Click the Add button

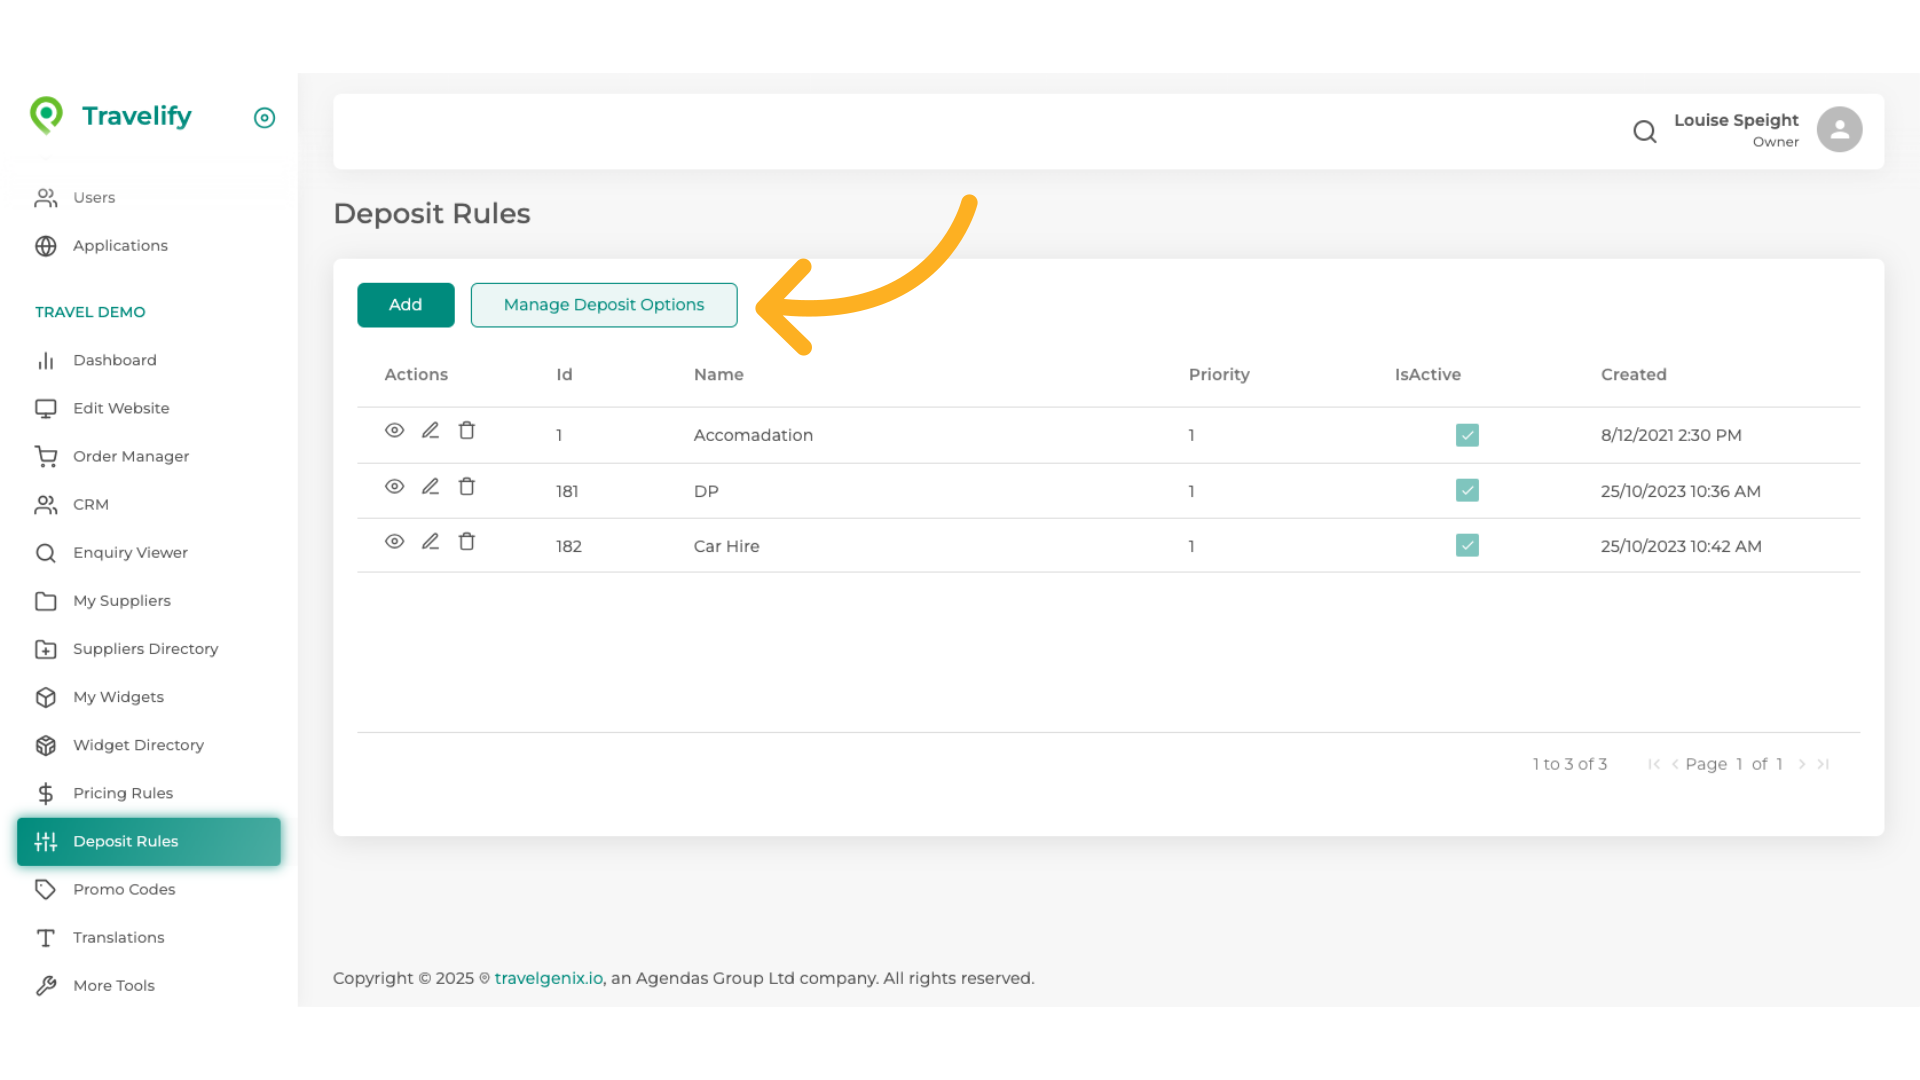pyautogui.click(x=405, y=304)
